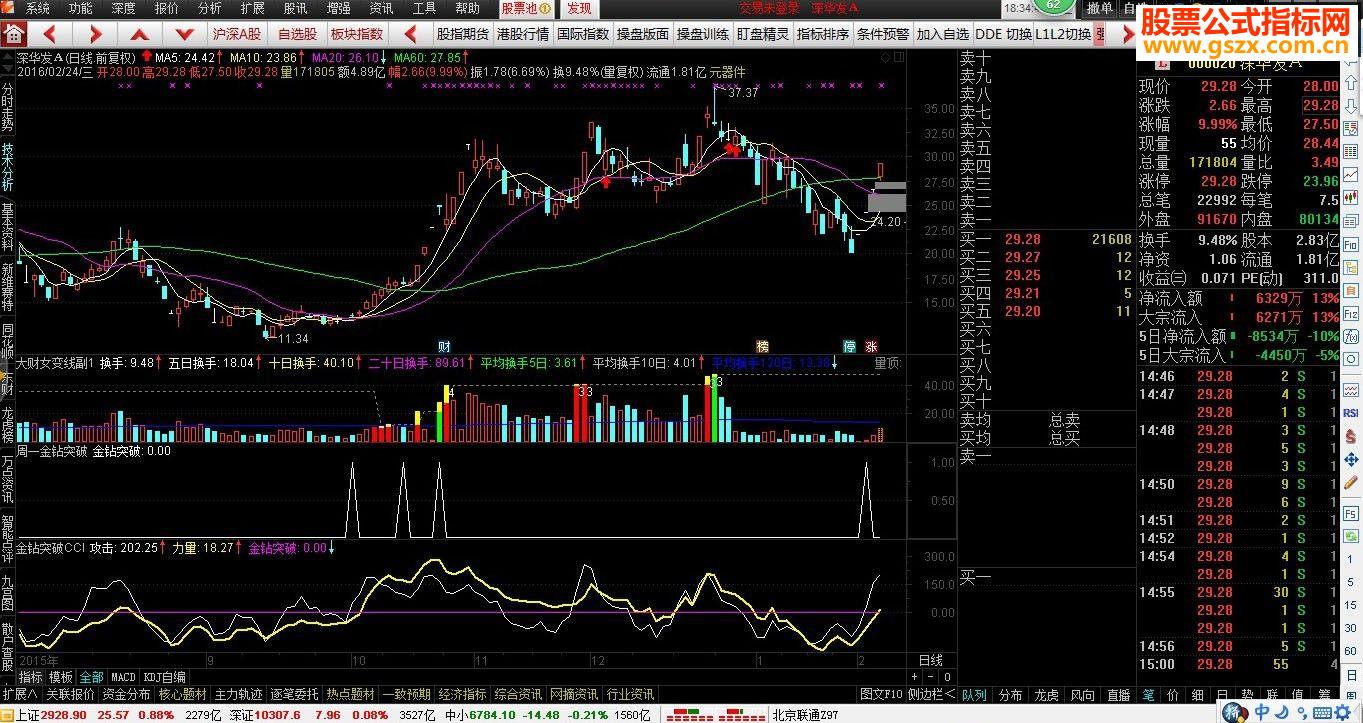The width and height of the screenshot is (1363, 723).
Task: Click the up arrow previous stock icon
Action: 141,34
